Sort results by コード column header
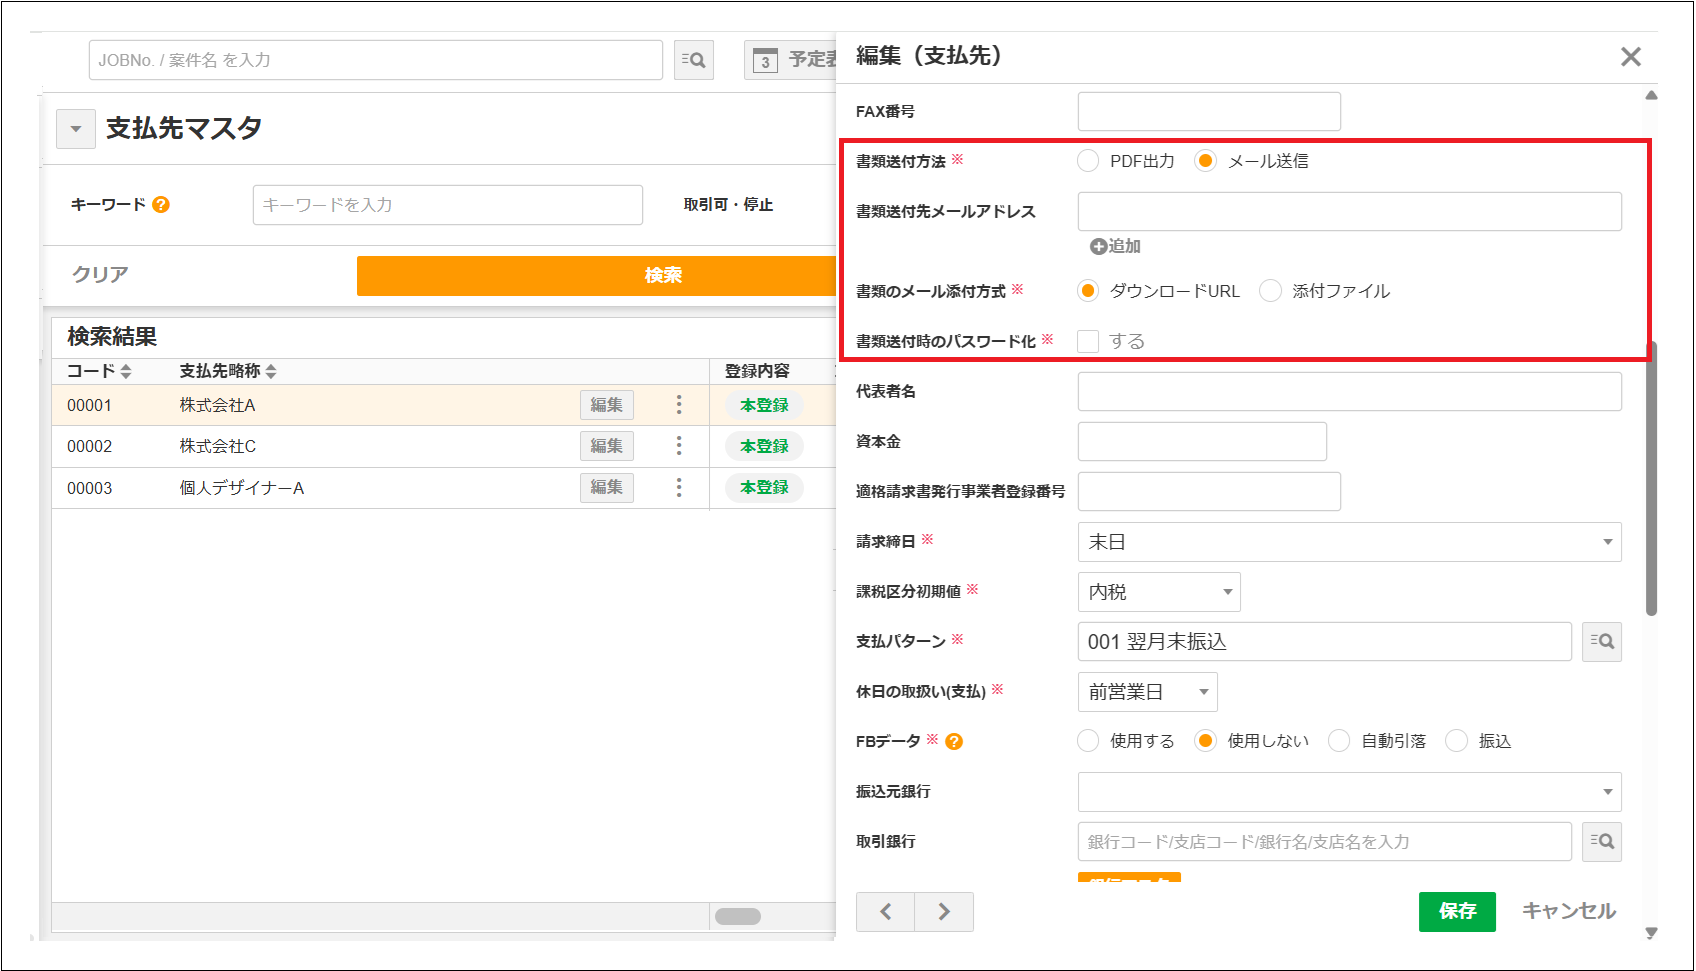 [x=98, y=371]
